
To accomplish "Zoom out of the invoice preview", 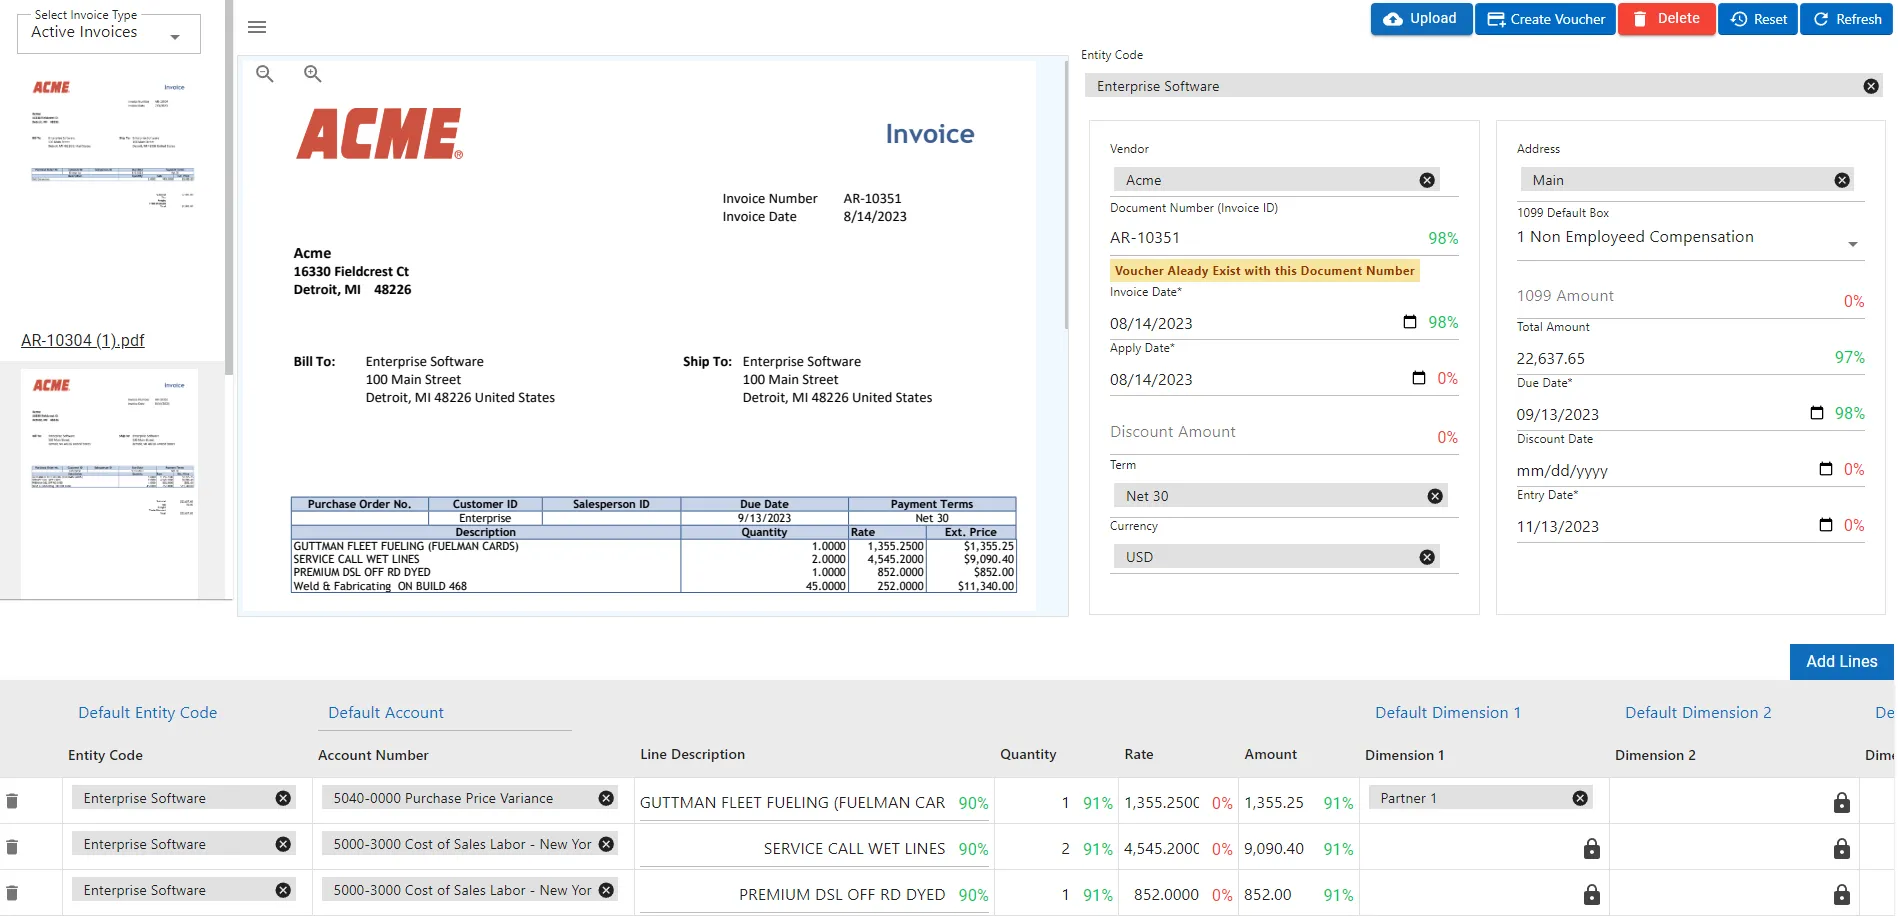I will [265, 74].
